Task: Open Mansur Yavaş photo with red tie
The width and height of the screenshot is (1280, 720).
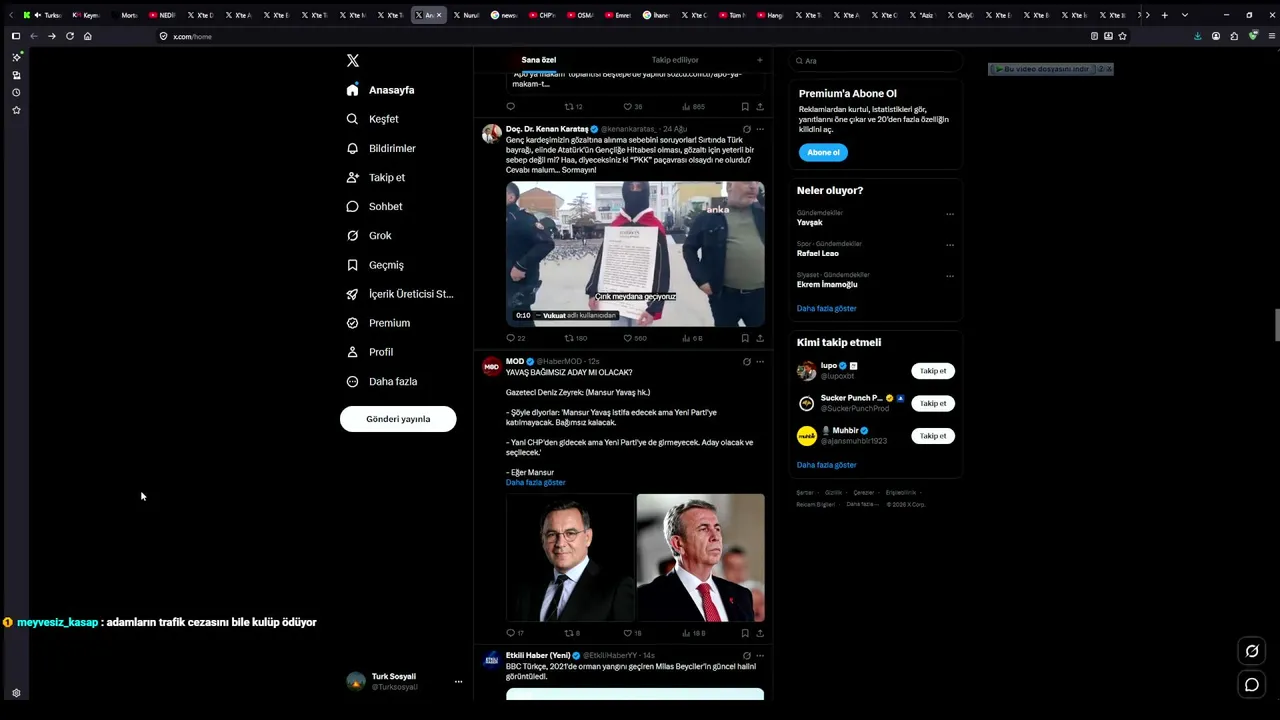Action: (x=700, y=558)
